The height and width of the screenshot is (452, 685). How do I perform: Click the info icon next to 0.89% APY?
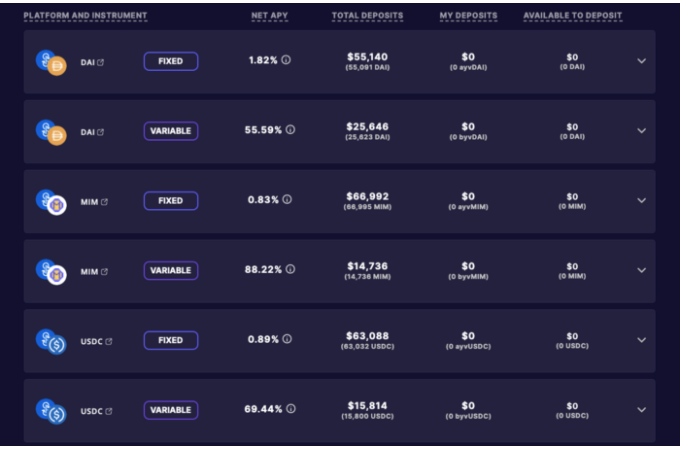pos(287,340)
